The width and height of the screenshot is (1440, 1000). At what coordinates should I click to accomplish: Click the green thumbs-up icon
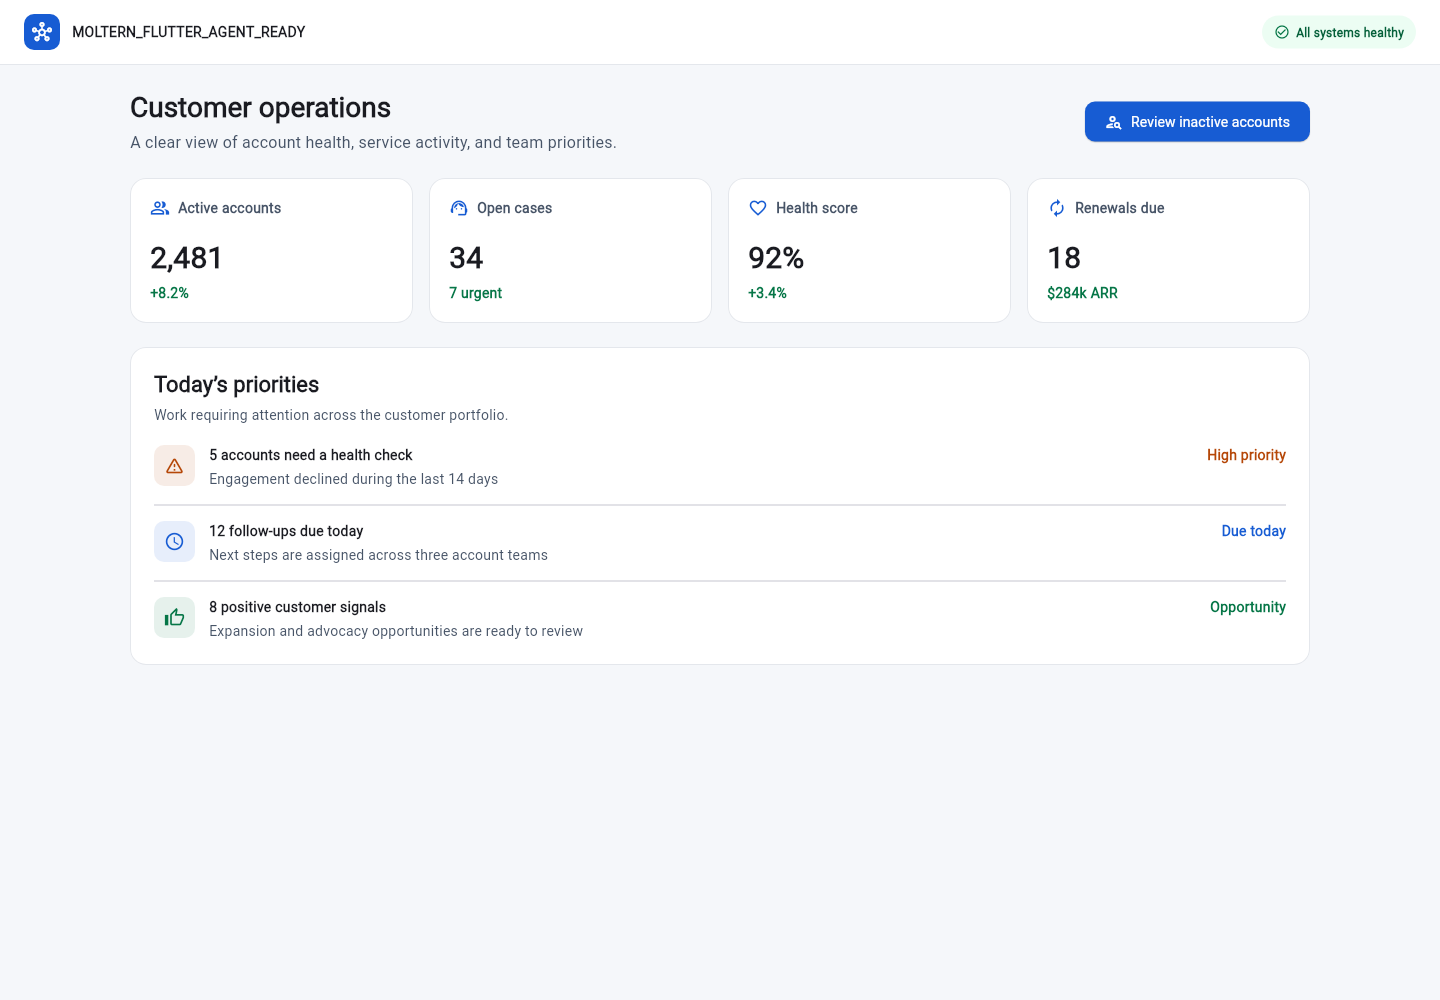(174, 618)
